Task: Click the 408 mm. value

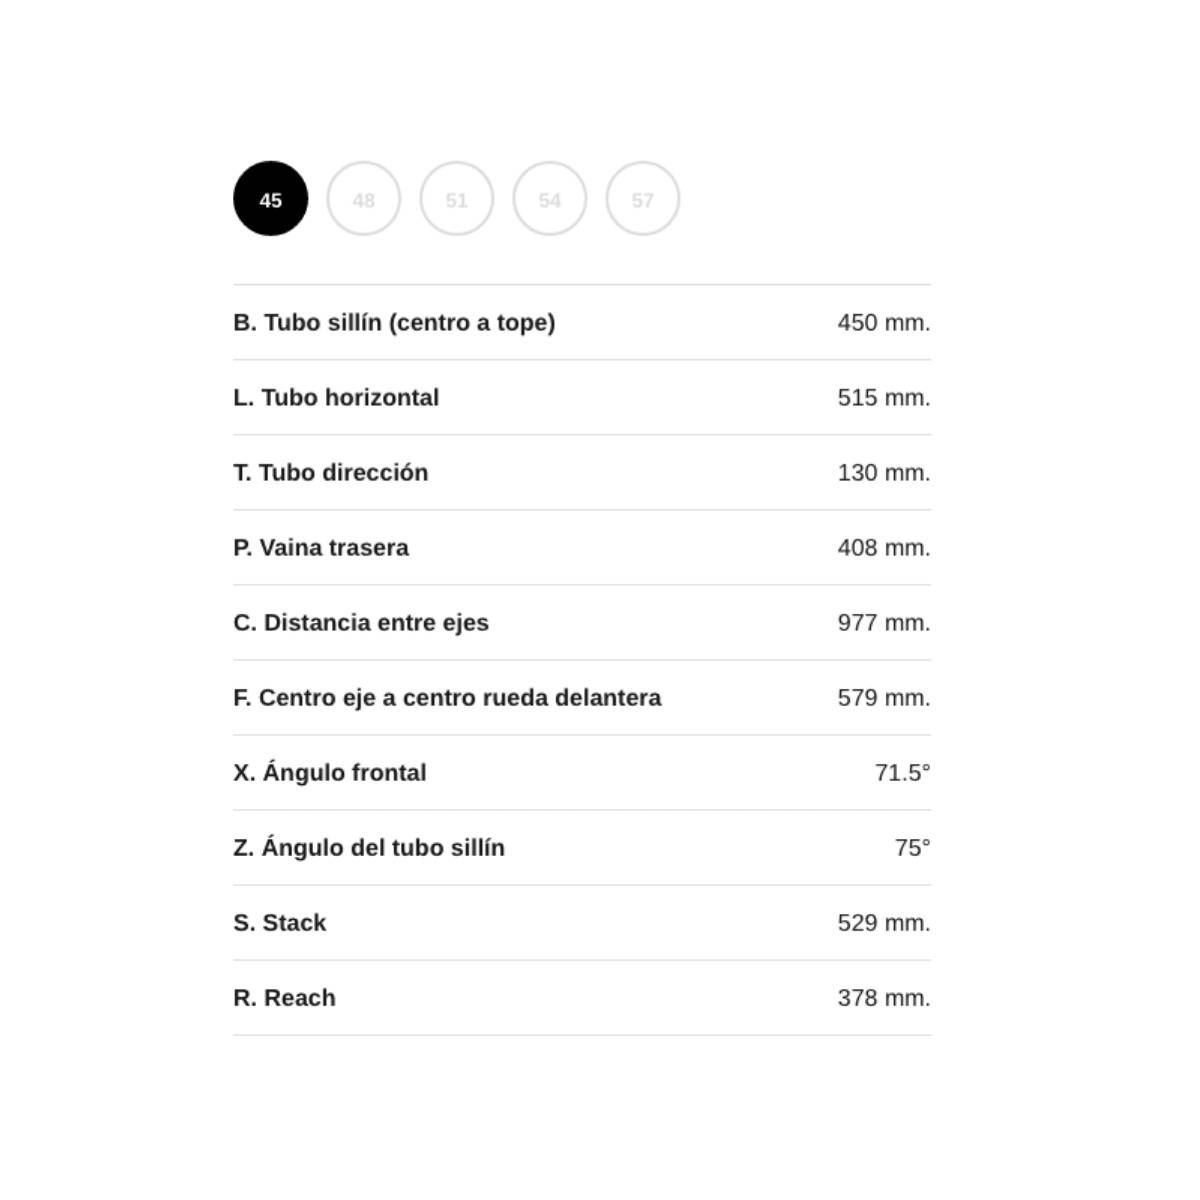Action: [884, 548]
